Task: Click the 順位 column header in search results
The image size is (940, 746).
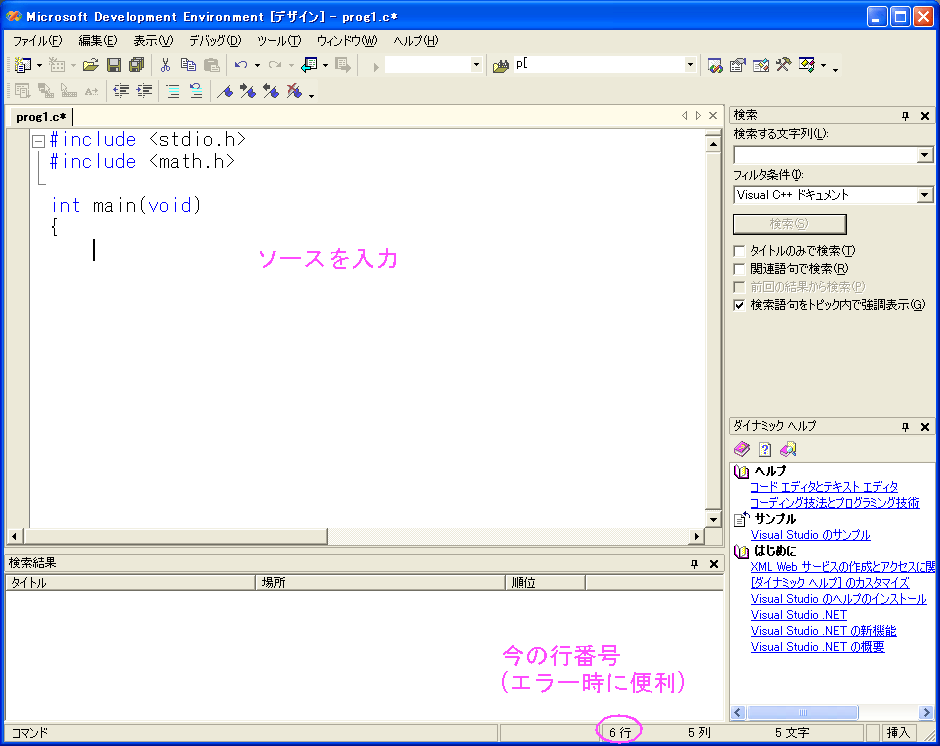Action: click(x=546, y=583)
